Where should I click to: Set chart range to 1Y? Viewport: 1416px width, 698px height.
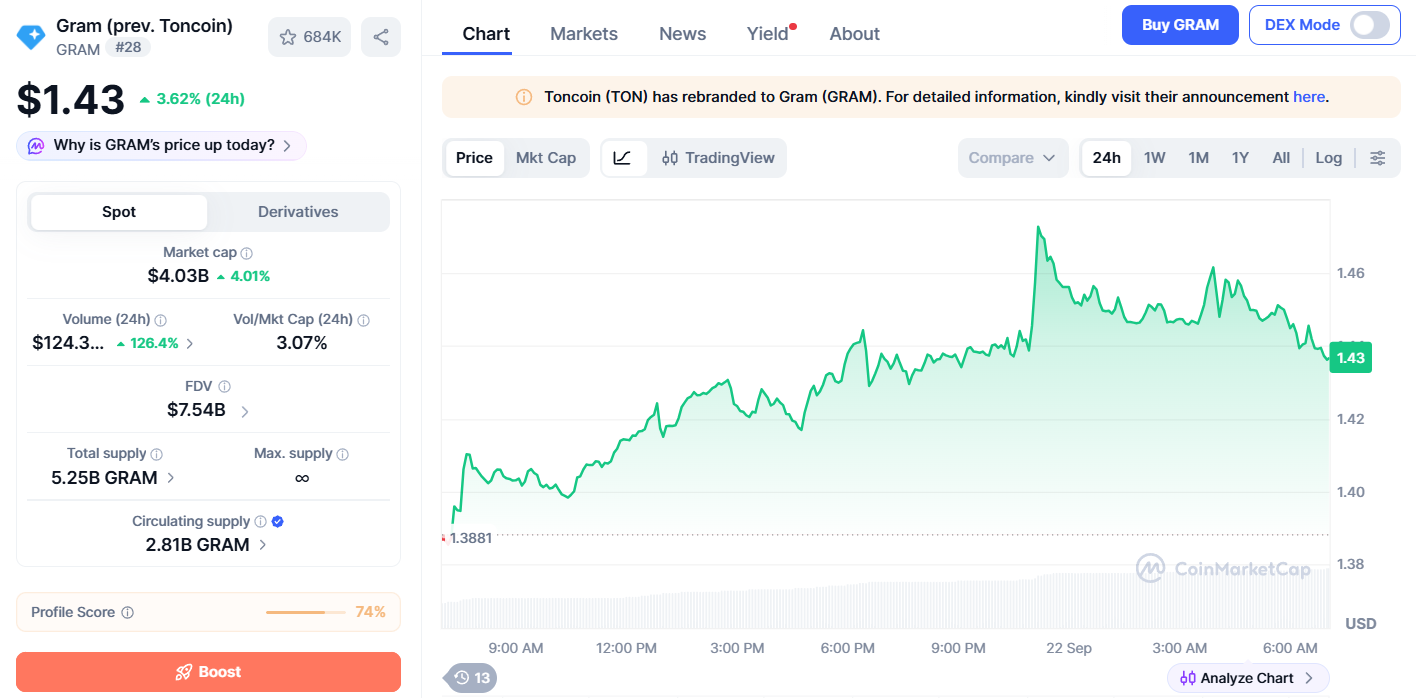[x=1240, y=158]
